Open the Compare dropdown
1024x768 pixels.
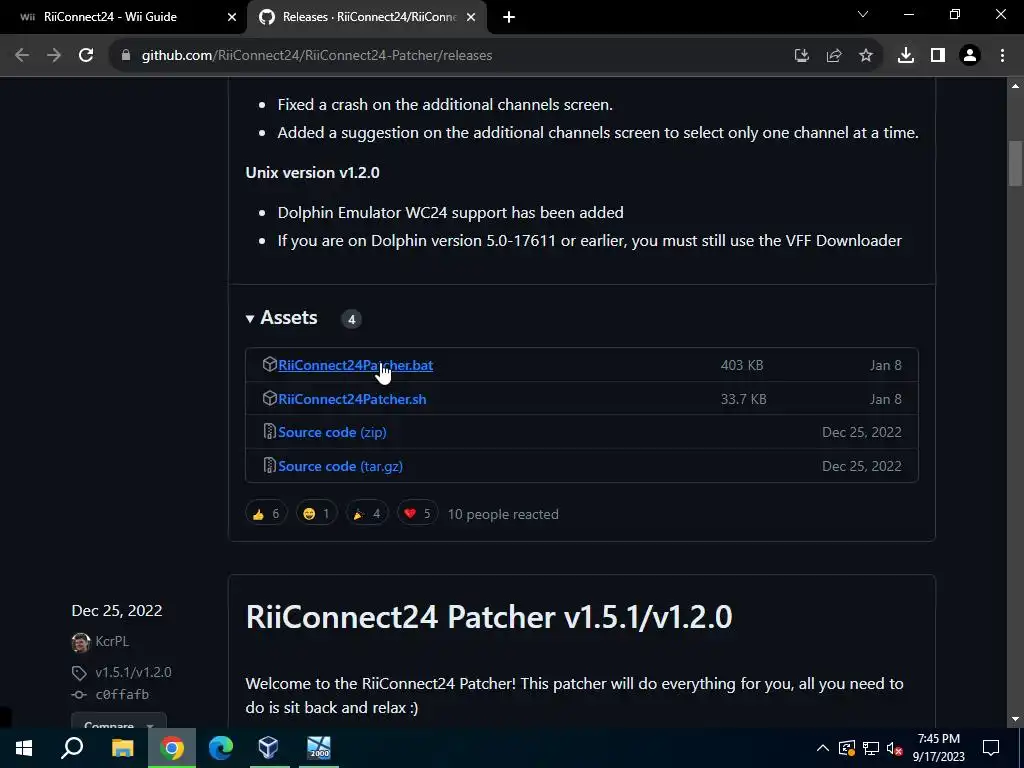click(x=119, y=722)
